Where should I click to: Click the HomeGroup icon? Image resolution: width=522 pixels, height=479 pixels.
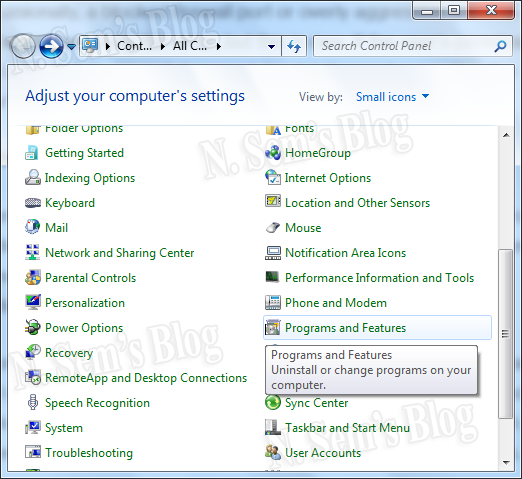[x=273, y=153]
